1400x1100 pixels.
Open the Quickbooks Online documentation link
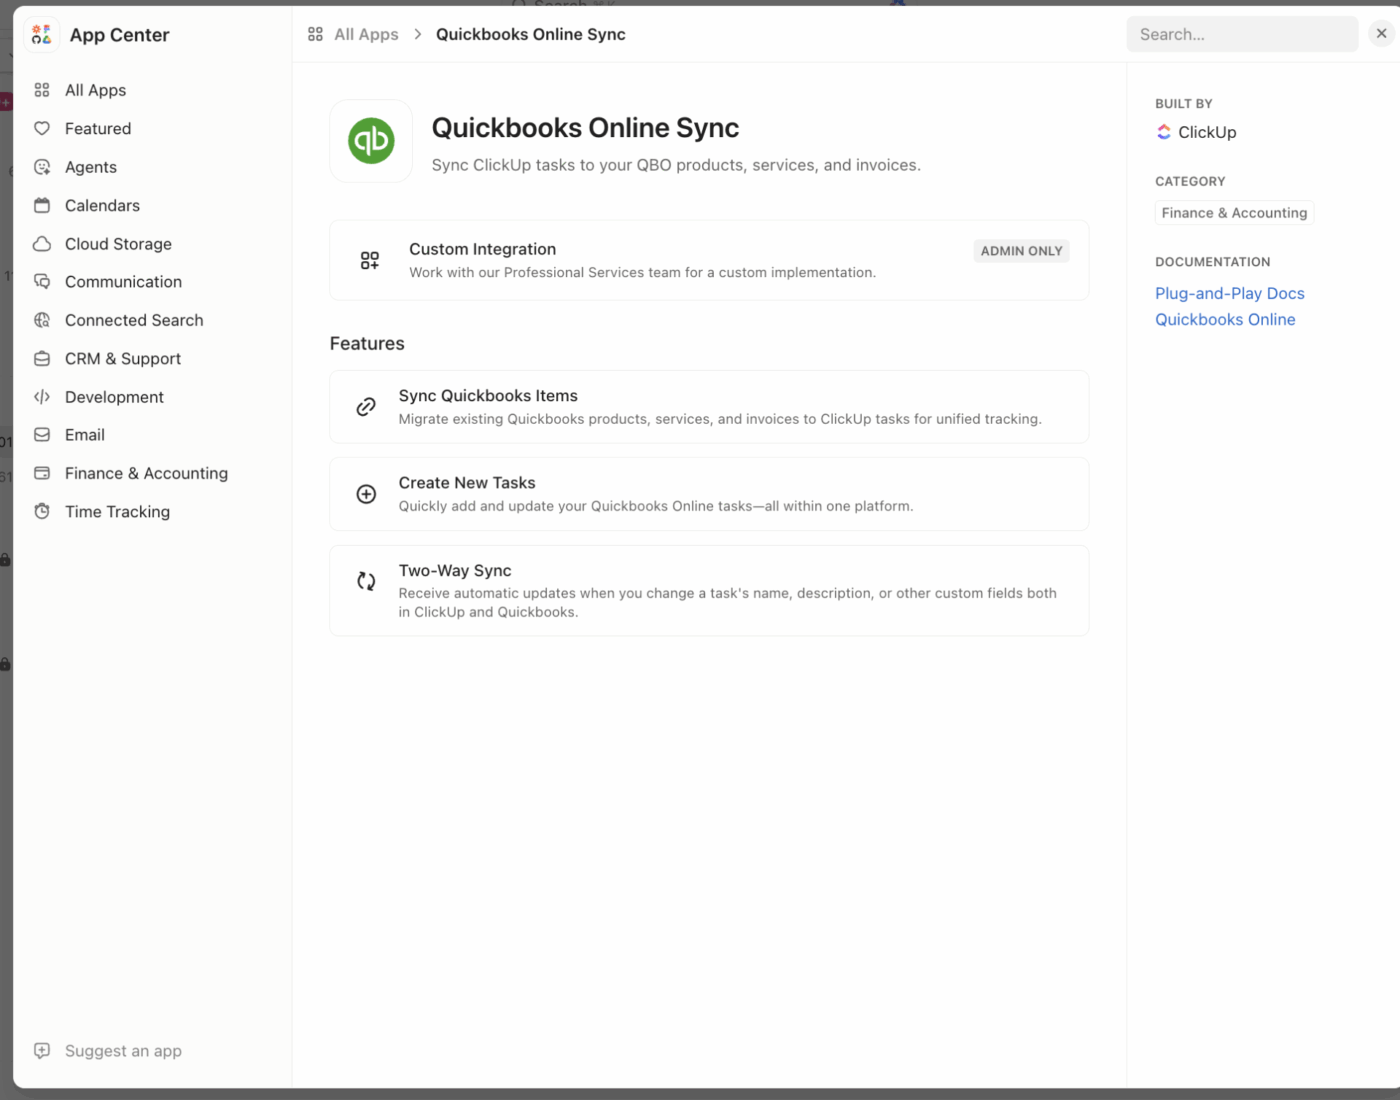[1225, 319]
